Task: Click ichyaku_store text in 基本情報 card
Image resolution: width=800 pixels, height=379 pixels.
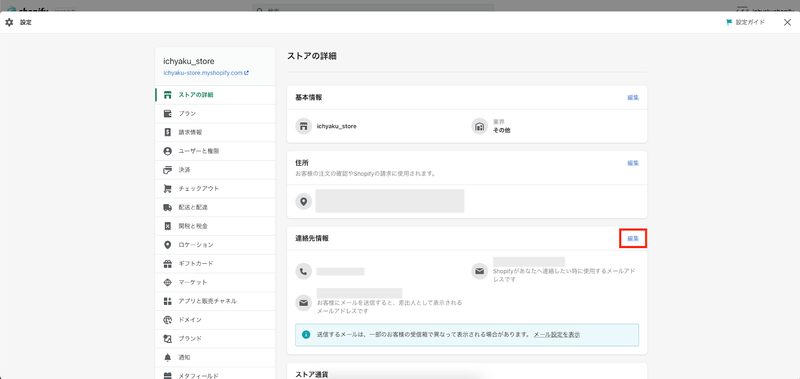Action: click(x=337, y=126)
